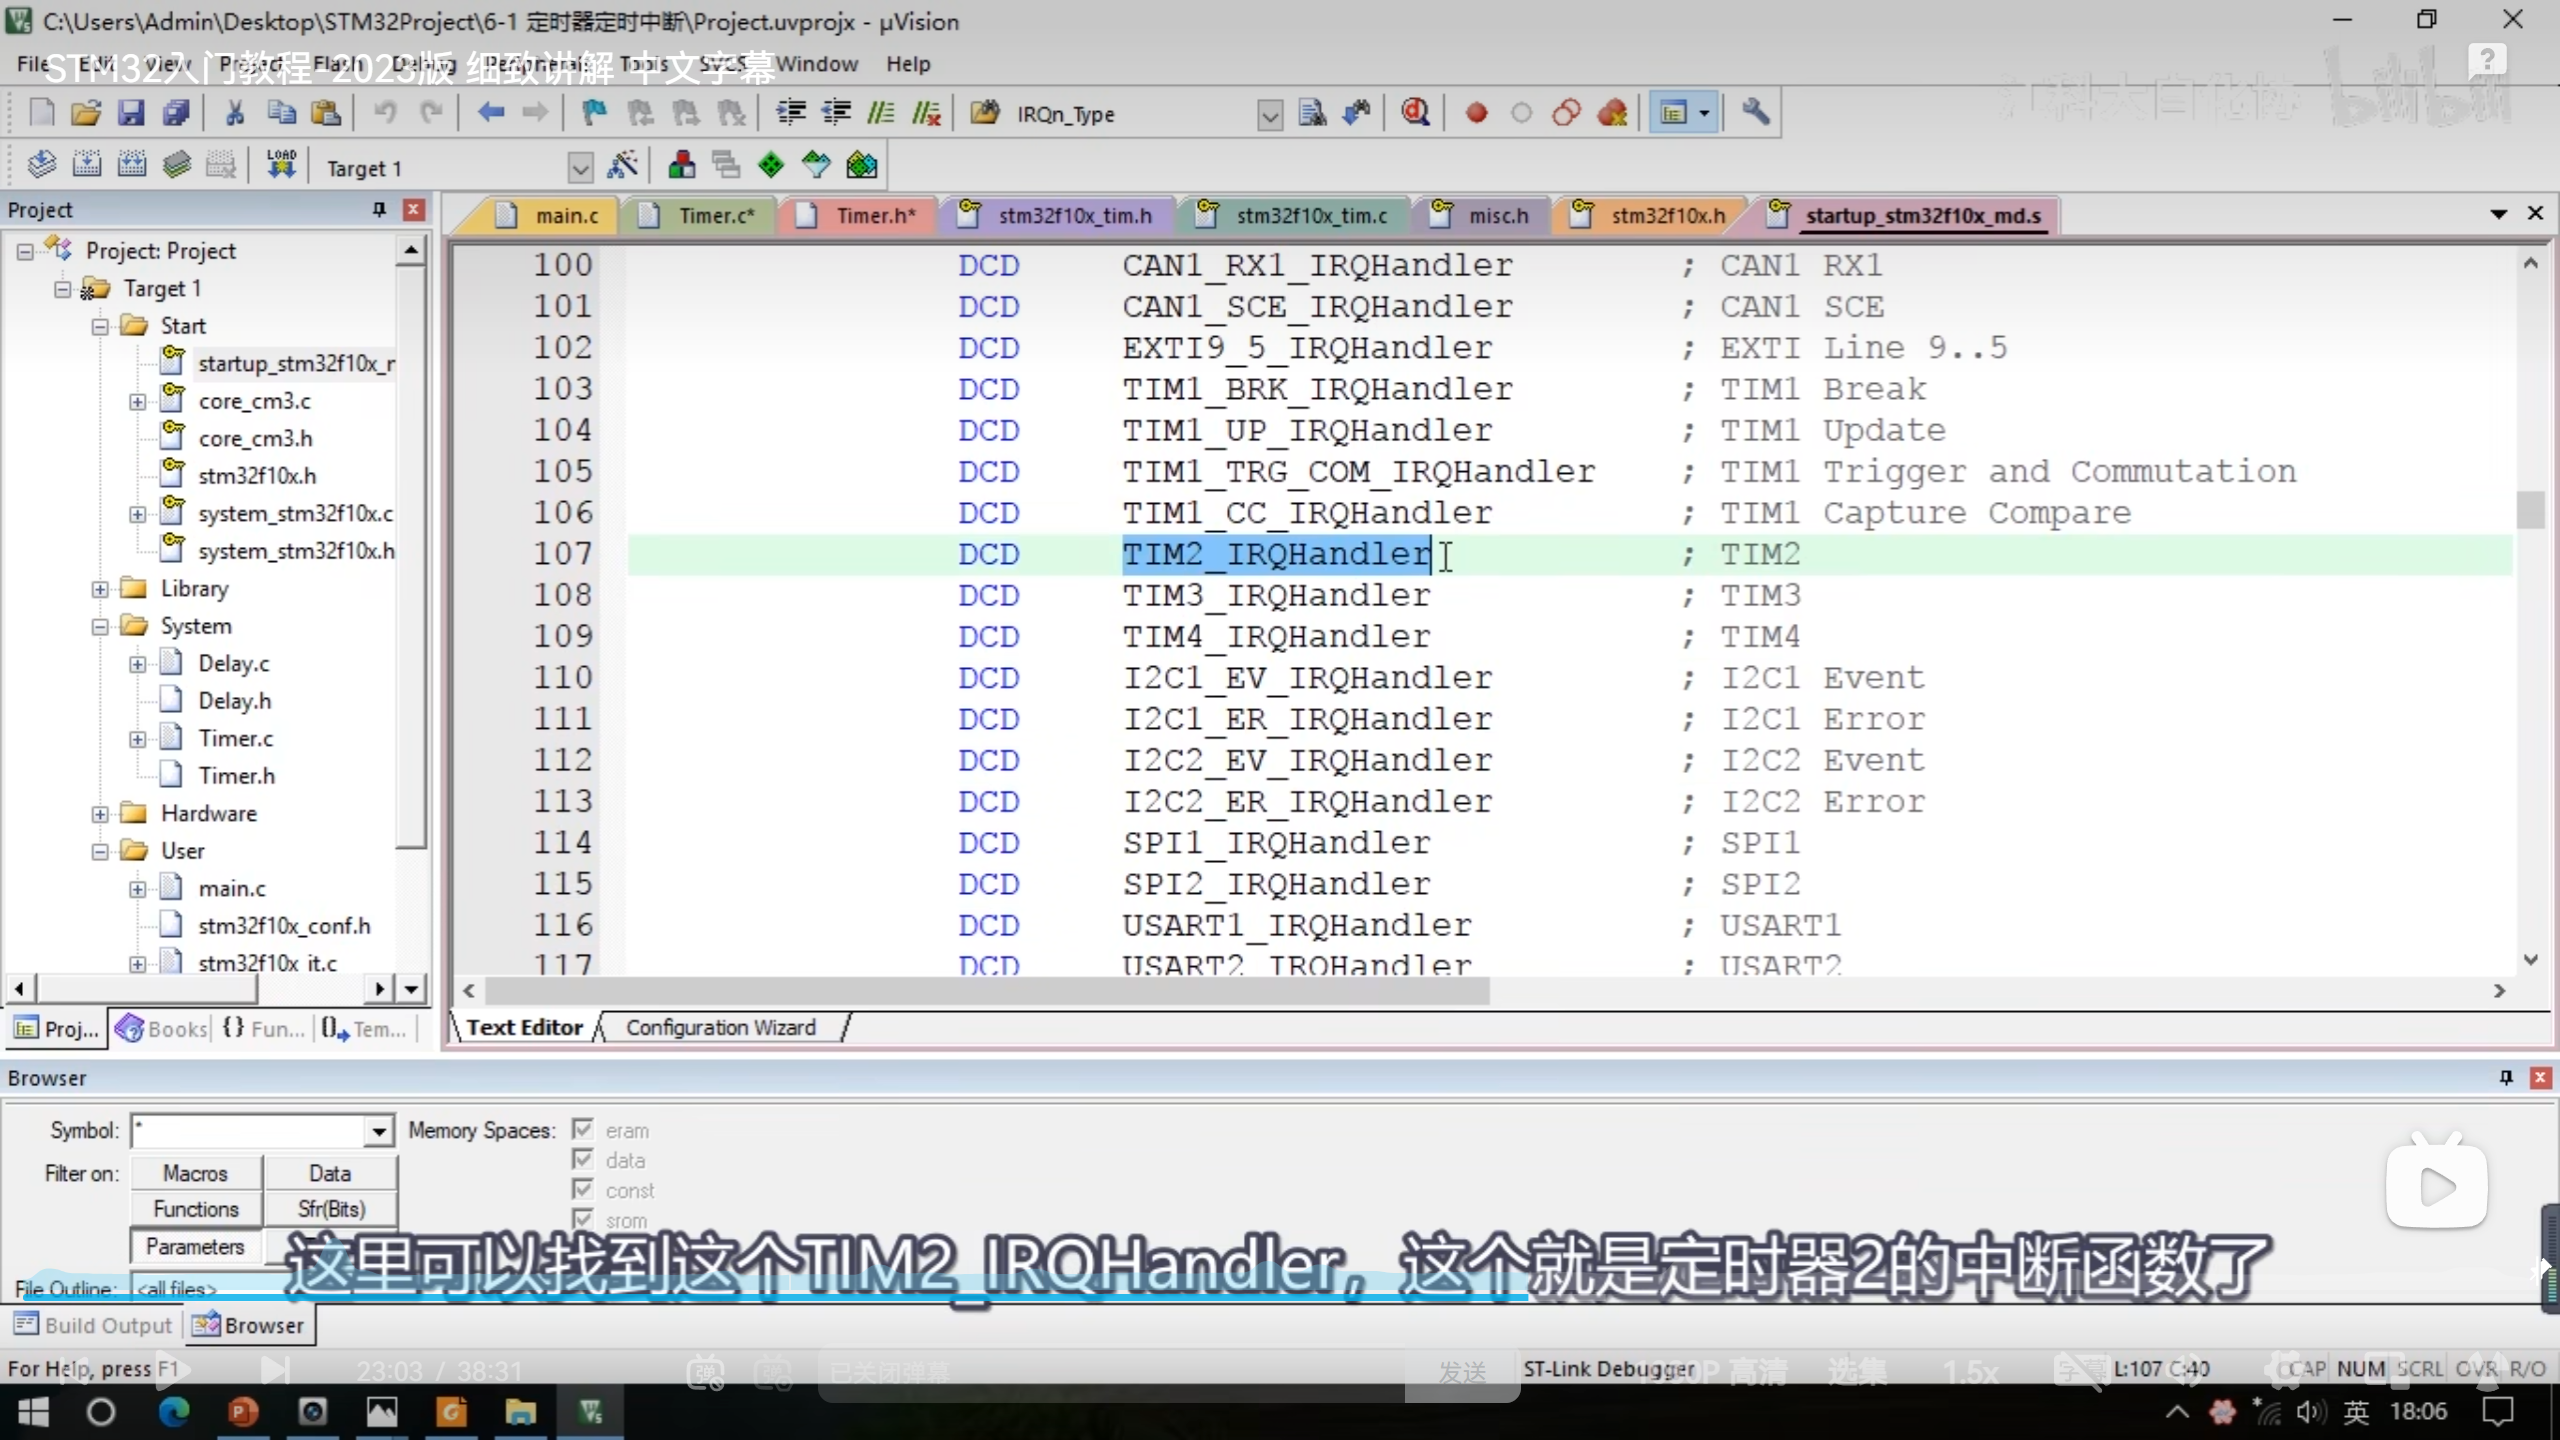Click the Download LOAD icon

click(281, 166)
